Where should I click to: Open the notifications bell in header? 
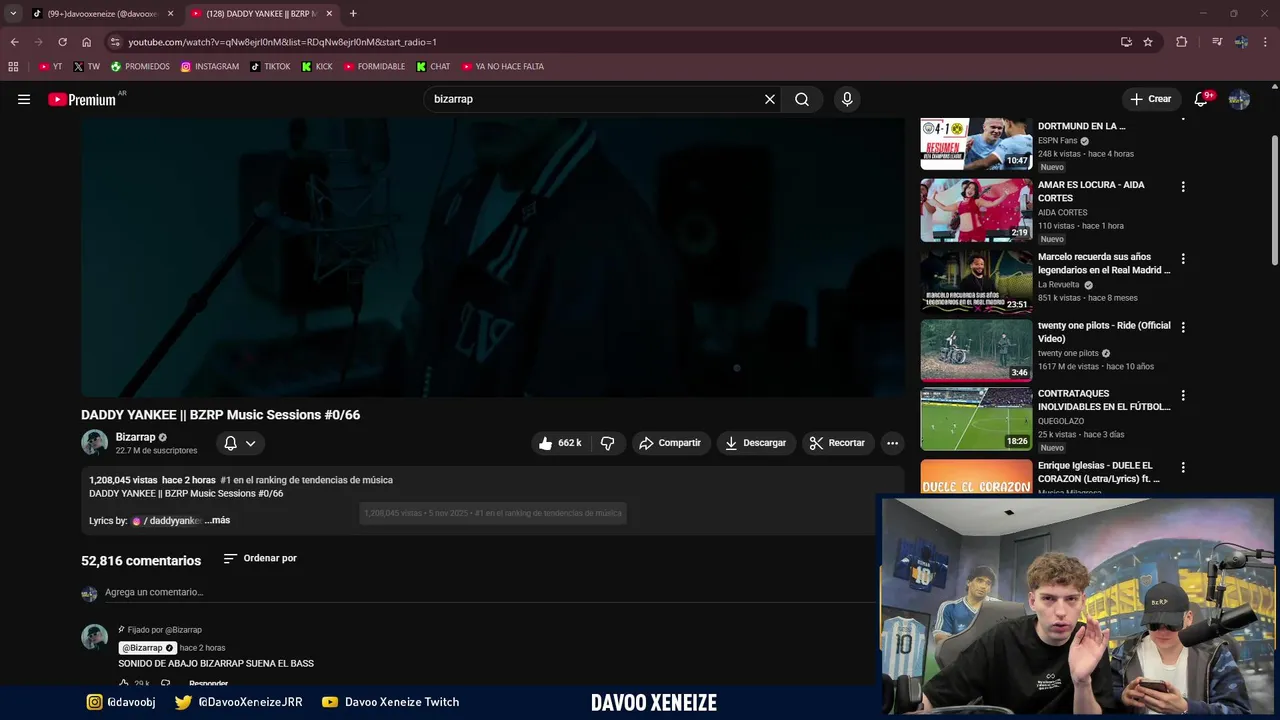[x=1201, y=99]
